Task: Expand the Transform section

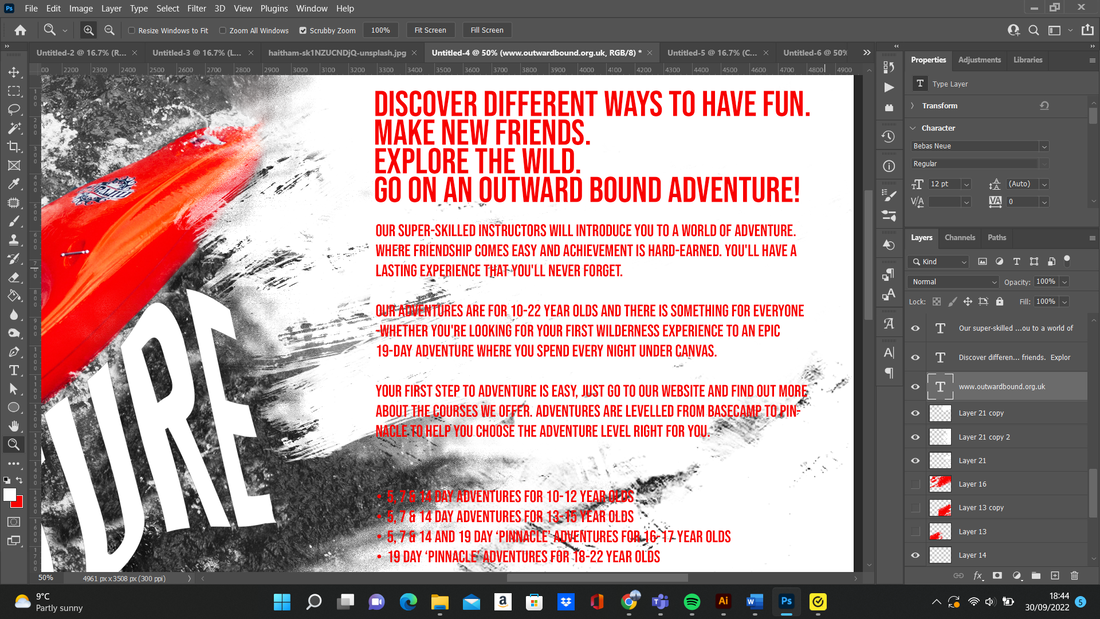Action: (x=913, y=106)
